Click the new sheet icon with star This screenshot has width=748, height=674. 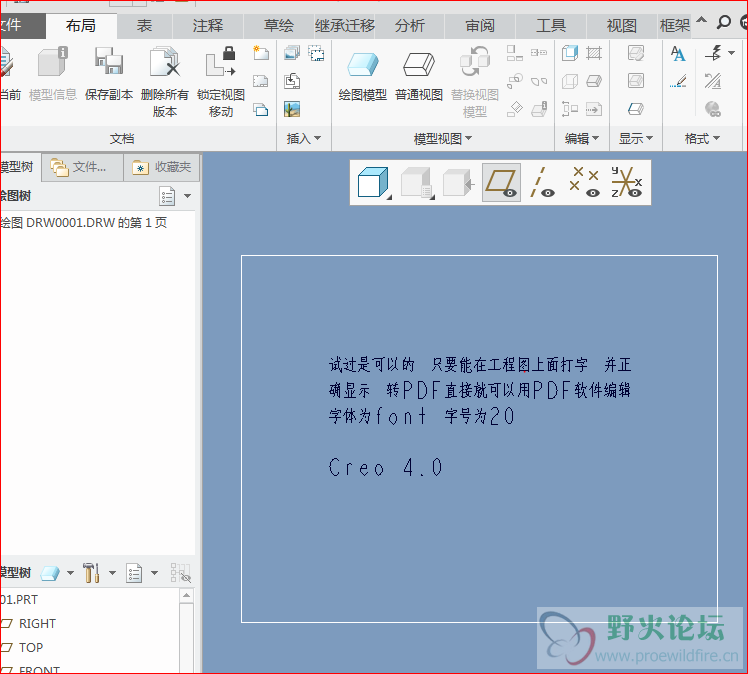[x=260, y=52]
